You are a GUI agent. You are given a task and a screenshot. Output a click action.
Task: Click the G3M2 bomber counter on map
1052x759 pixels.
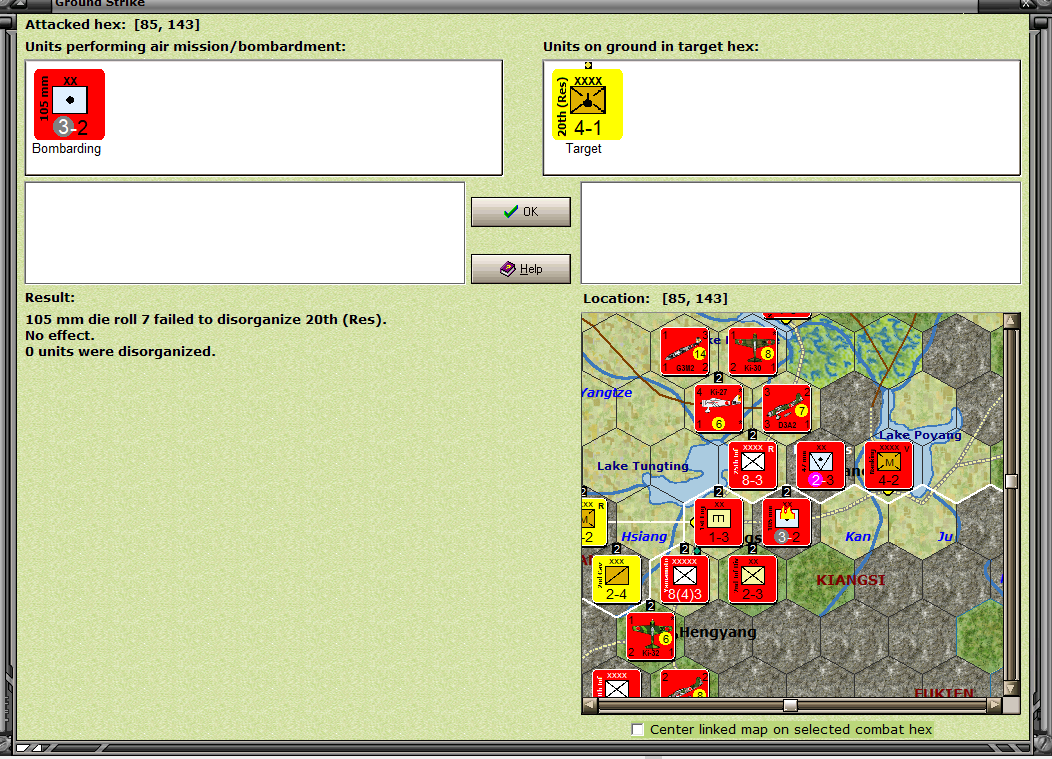tap(684, 351)
